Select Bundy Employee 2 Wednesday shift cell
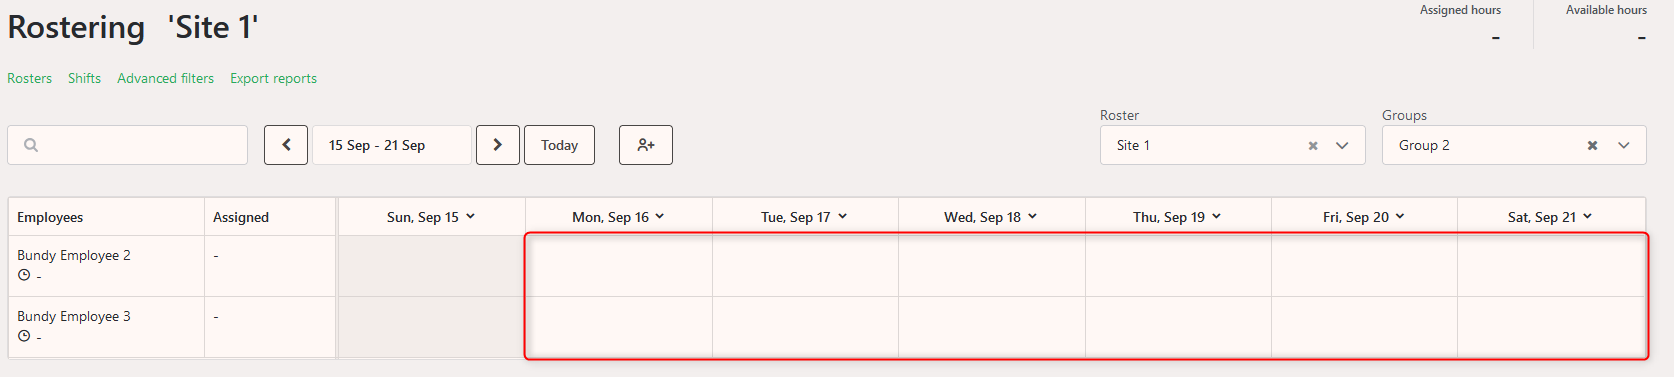Viewport: 1674px width, 377px height. [992, 266]
